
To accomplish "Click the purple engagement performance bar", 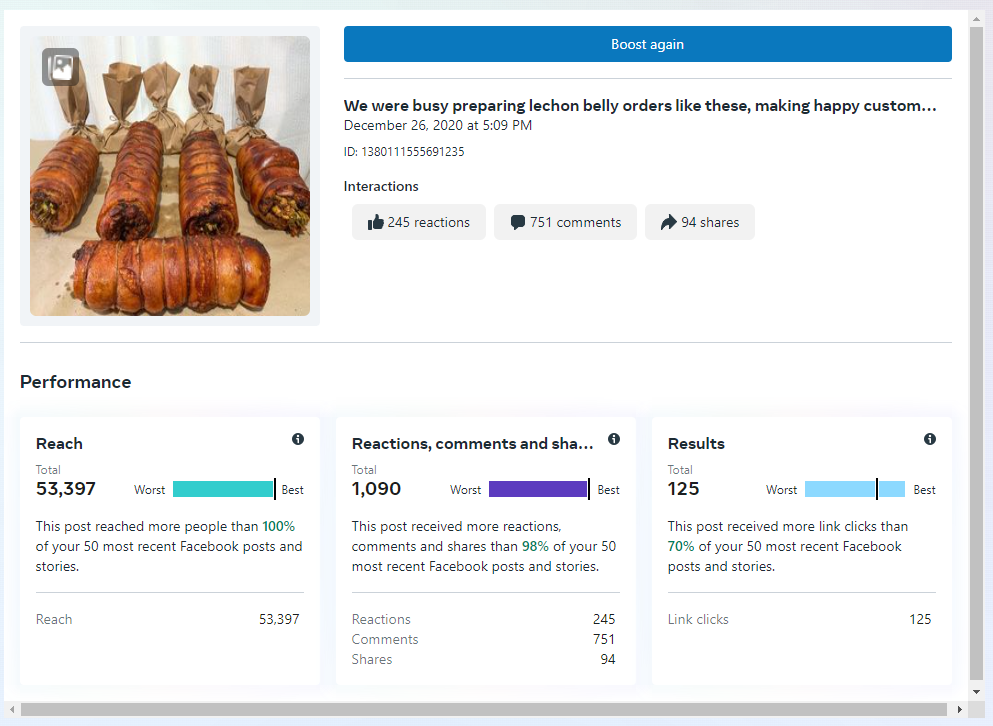I will [538, 489].
